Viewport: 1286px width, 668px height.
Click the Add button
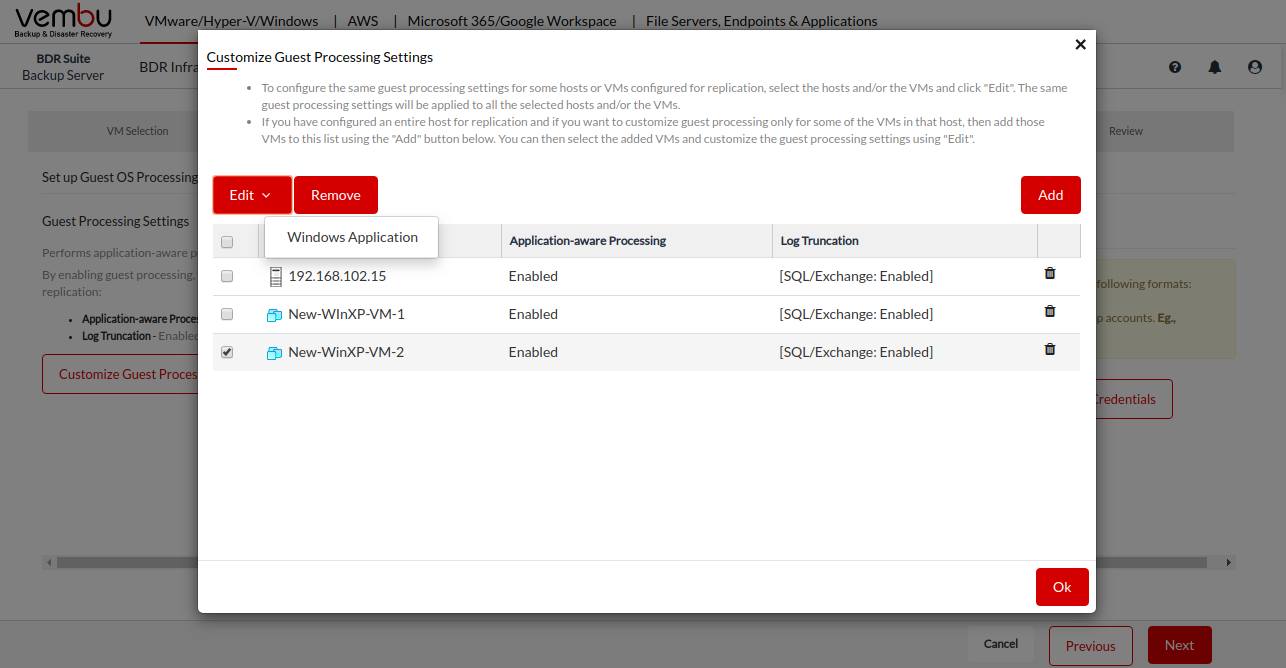[1050, 195]
